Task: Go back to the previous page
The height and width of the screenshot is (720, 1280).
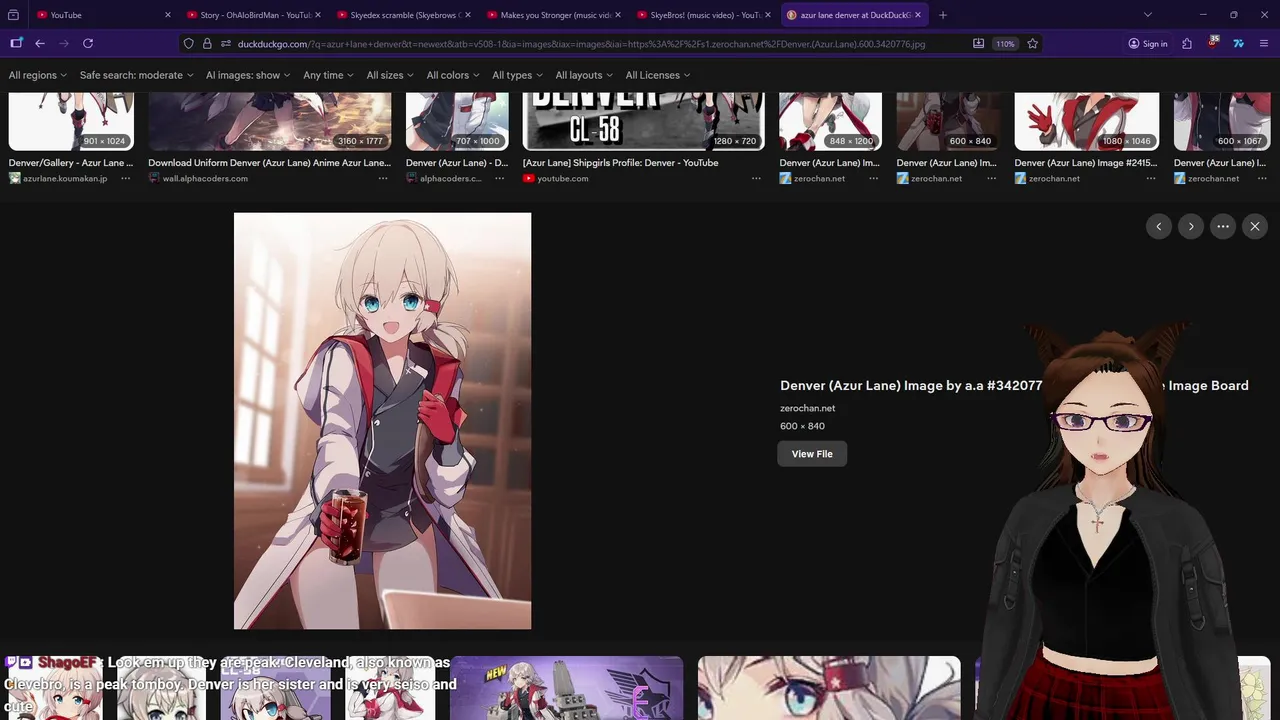Action: (40, 43)
